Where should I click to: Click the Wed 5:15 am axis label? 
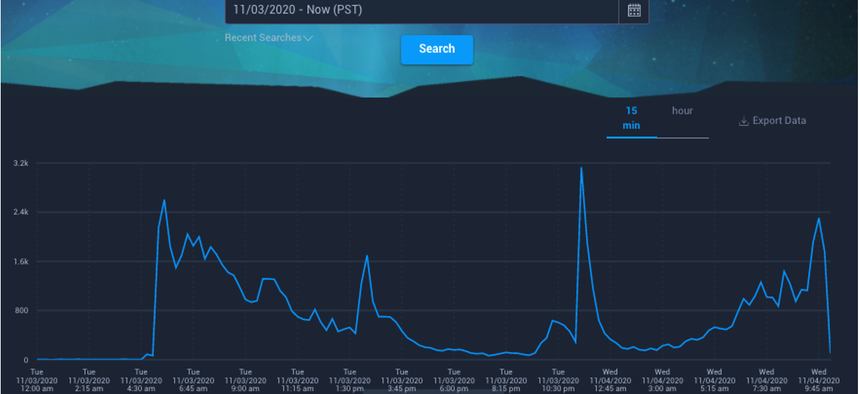tap(714, 381)
